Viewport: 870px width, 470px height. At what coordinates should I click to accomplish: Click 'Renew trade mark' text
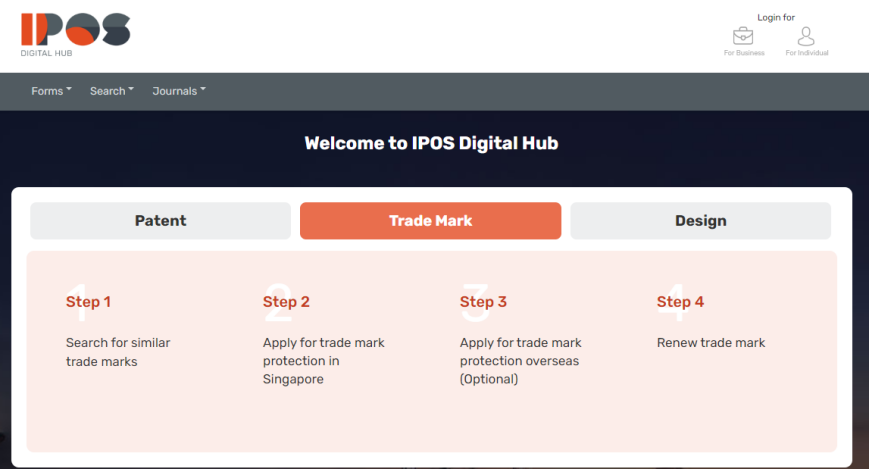711,343
